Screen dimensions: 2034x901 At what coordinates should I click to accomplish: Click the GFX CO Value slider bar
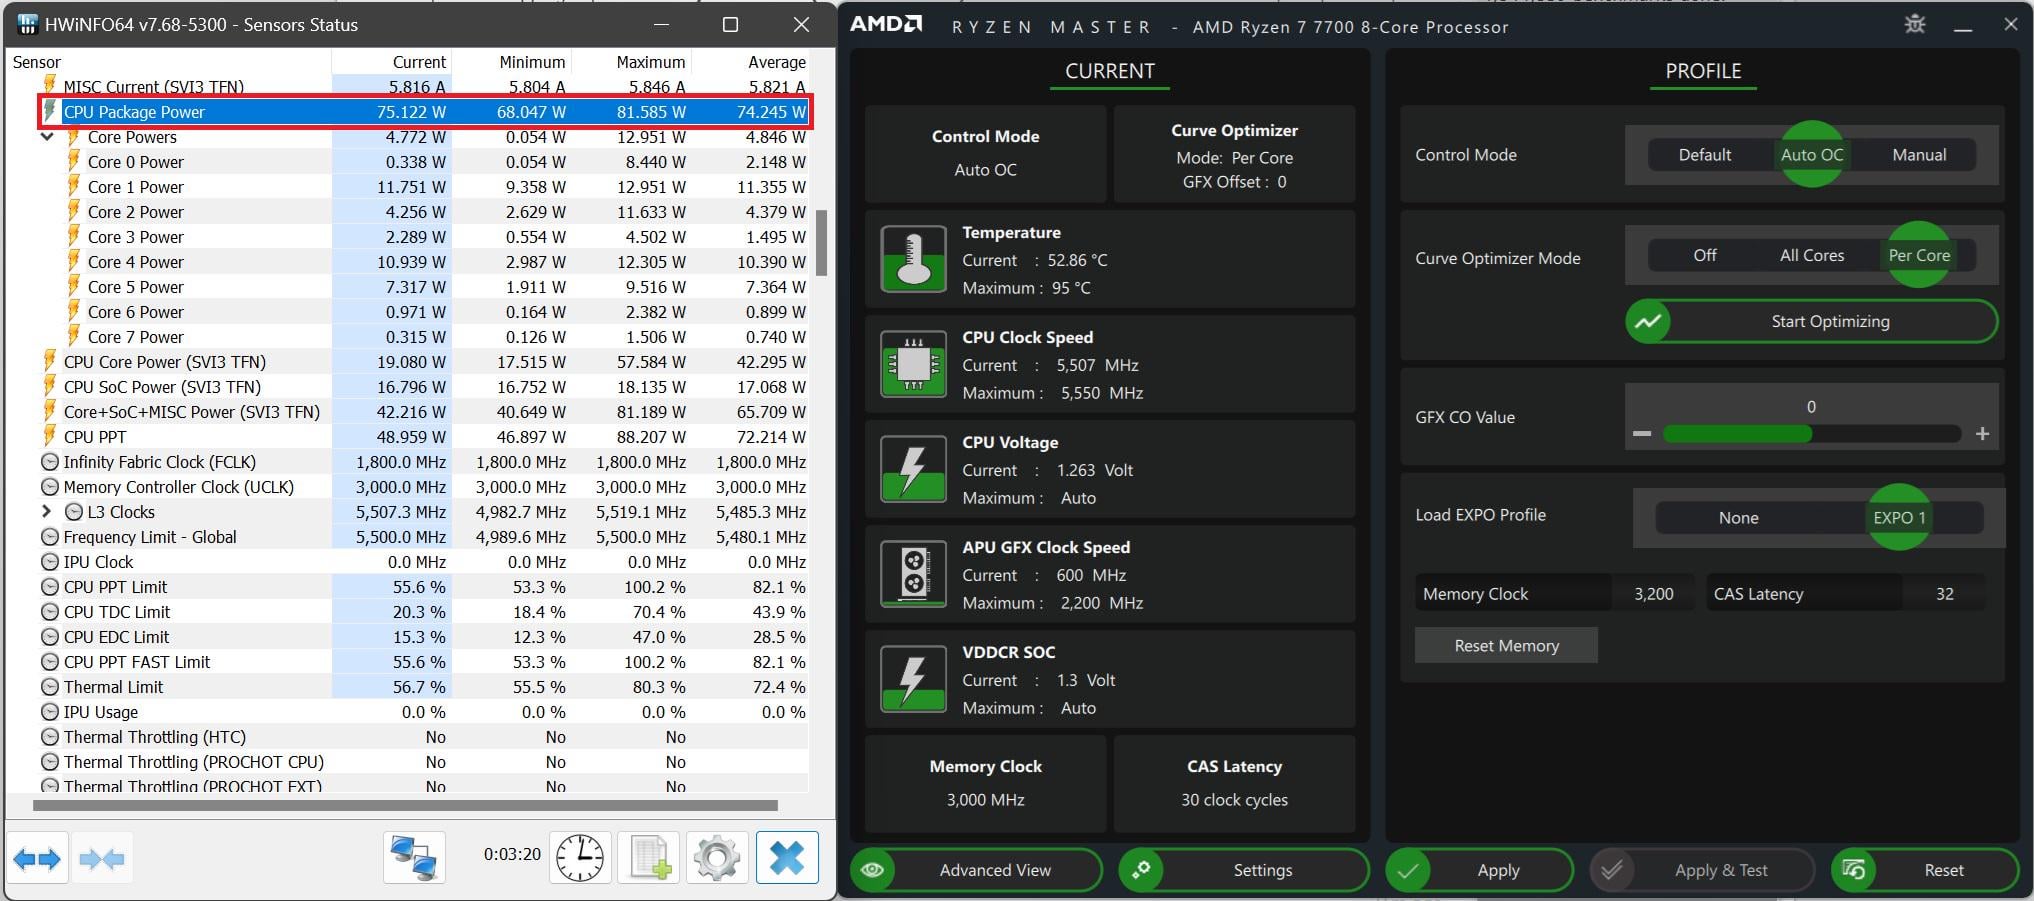click(x=1811, y=434)
